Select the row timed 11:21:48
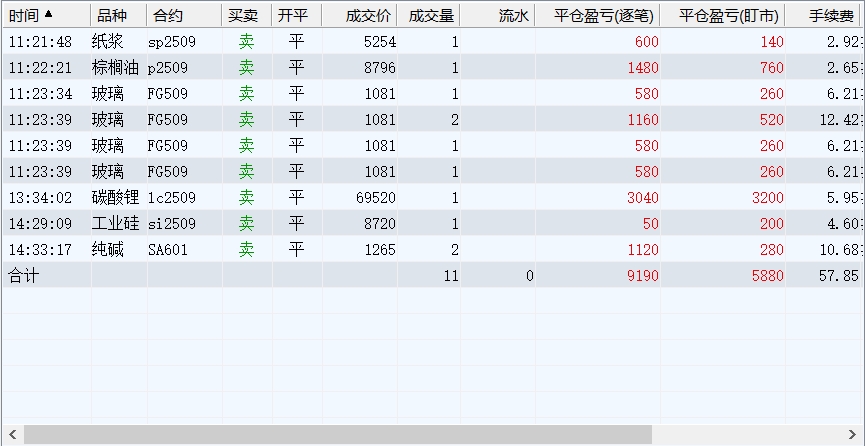Image resolution: width=865 pixels, height=446 pixels. (432, 41)
